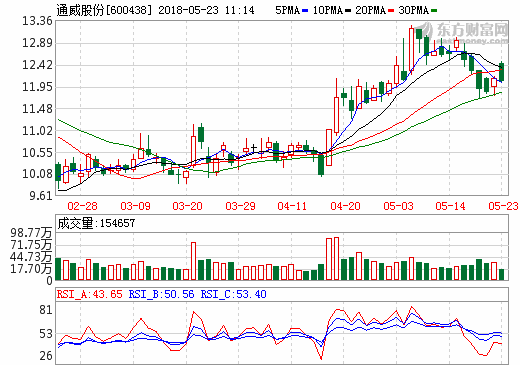Select the 03-20 date axis label
The width and height of the screenshot is (520, 365).
coord(187,206)
